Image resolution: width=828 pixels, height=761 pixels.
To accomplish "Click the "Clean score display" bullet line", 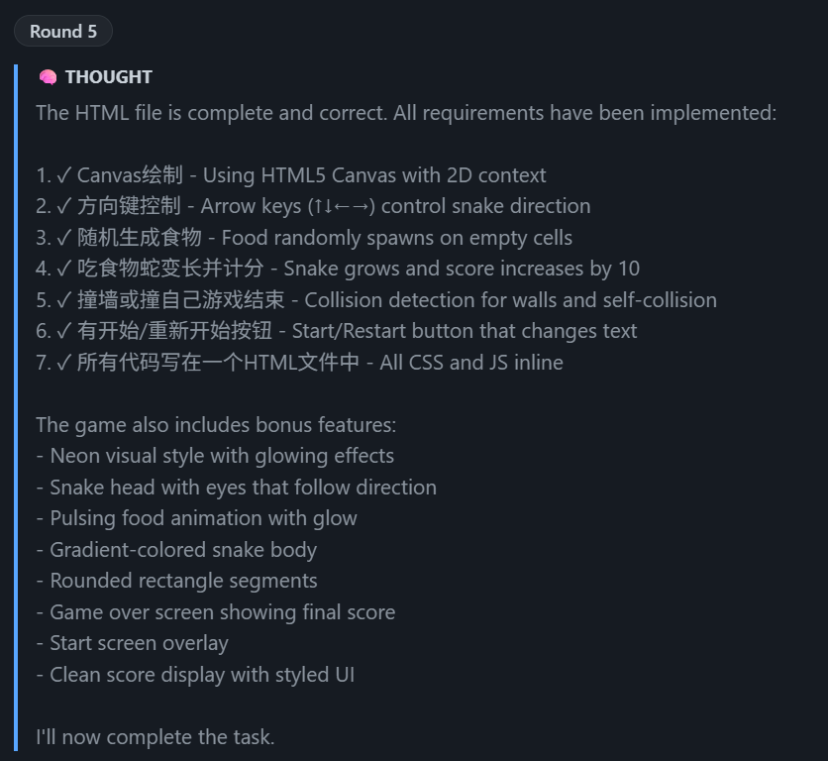I will (195, 675).
